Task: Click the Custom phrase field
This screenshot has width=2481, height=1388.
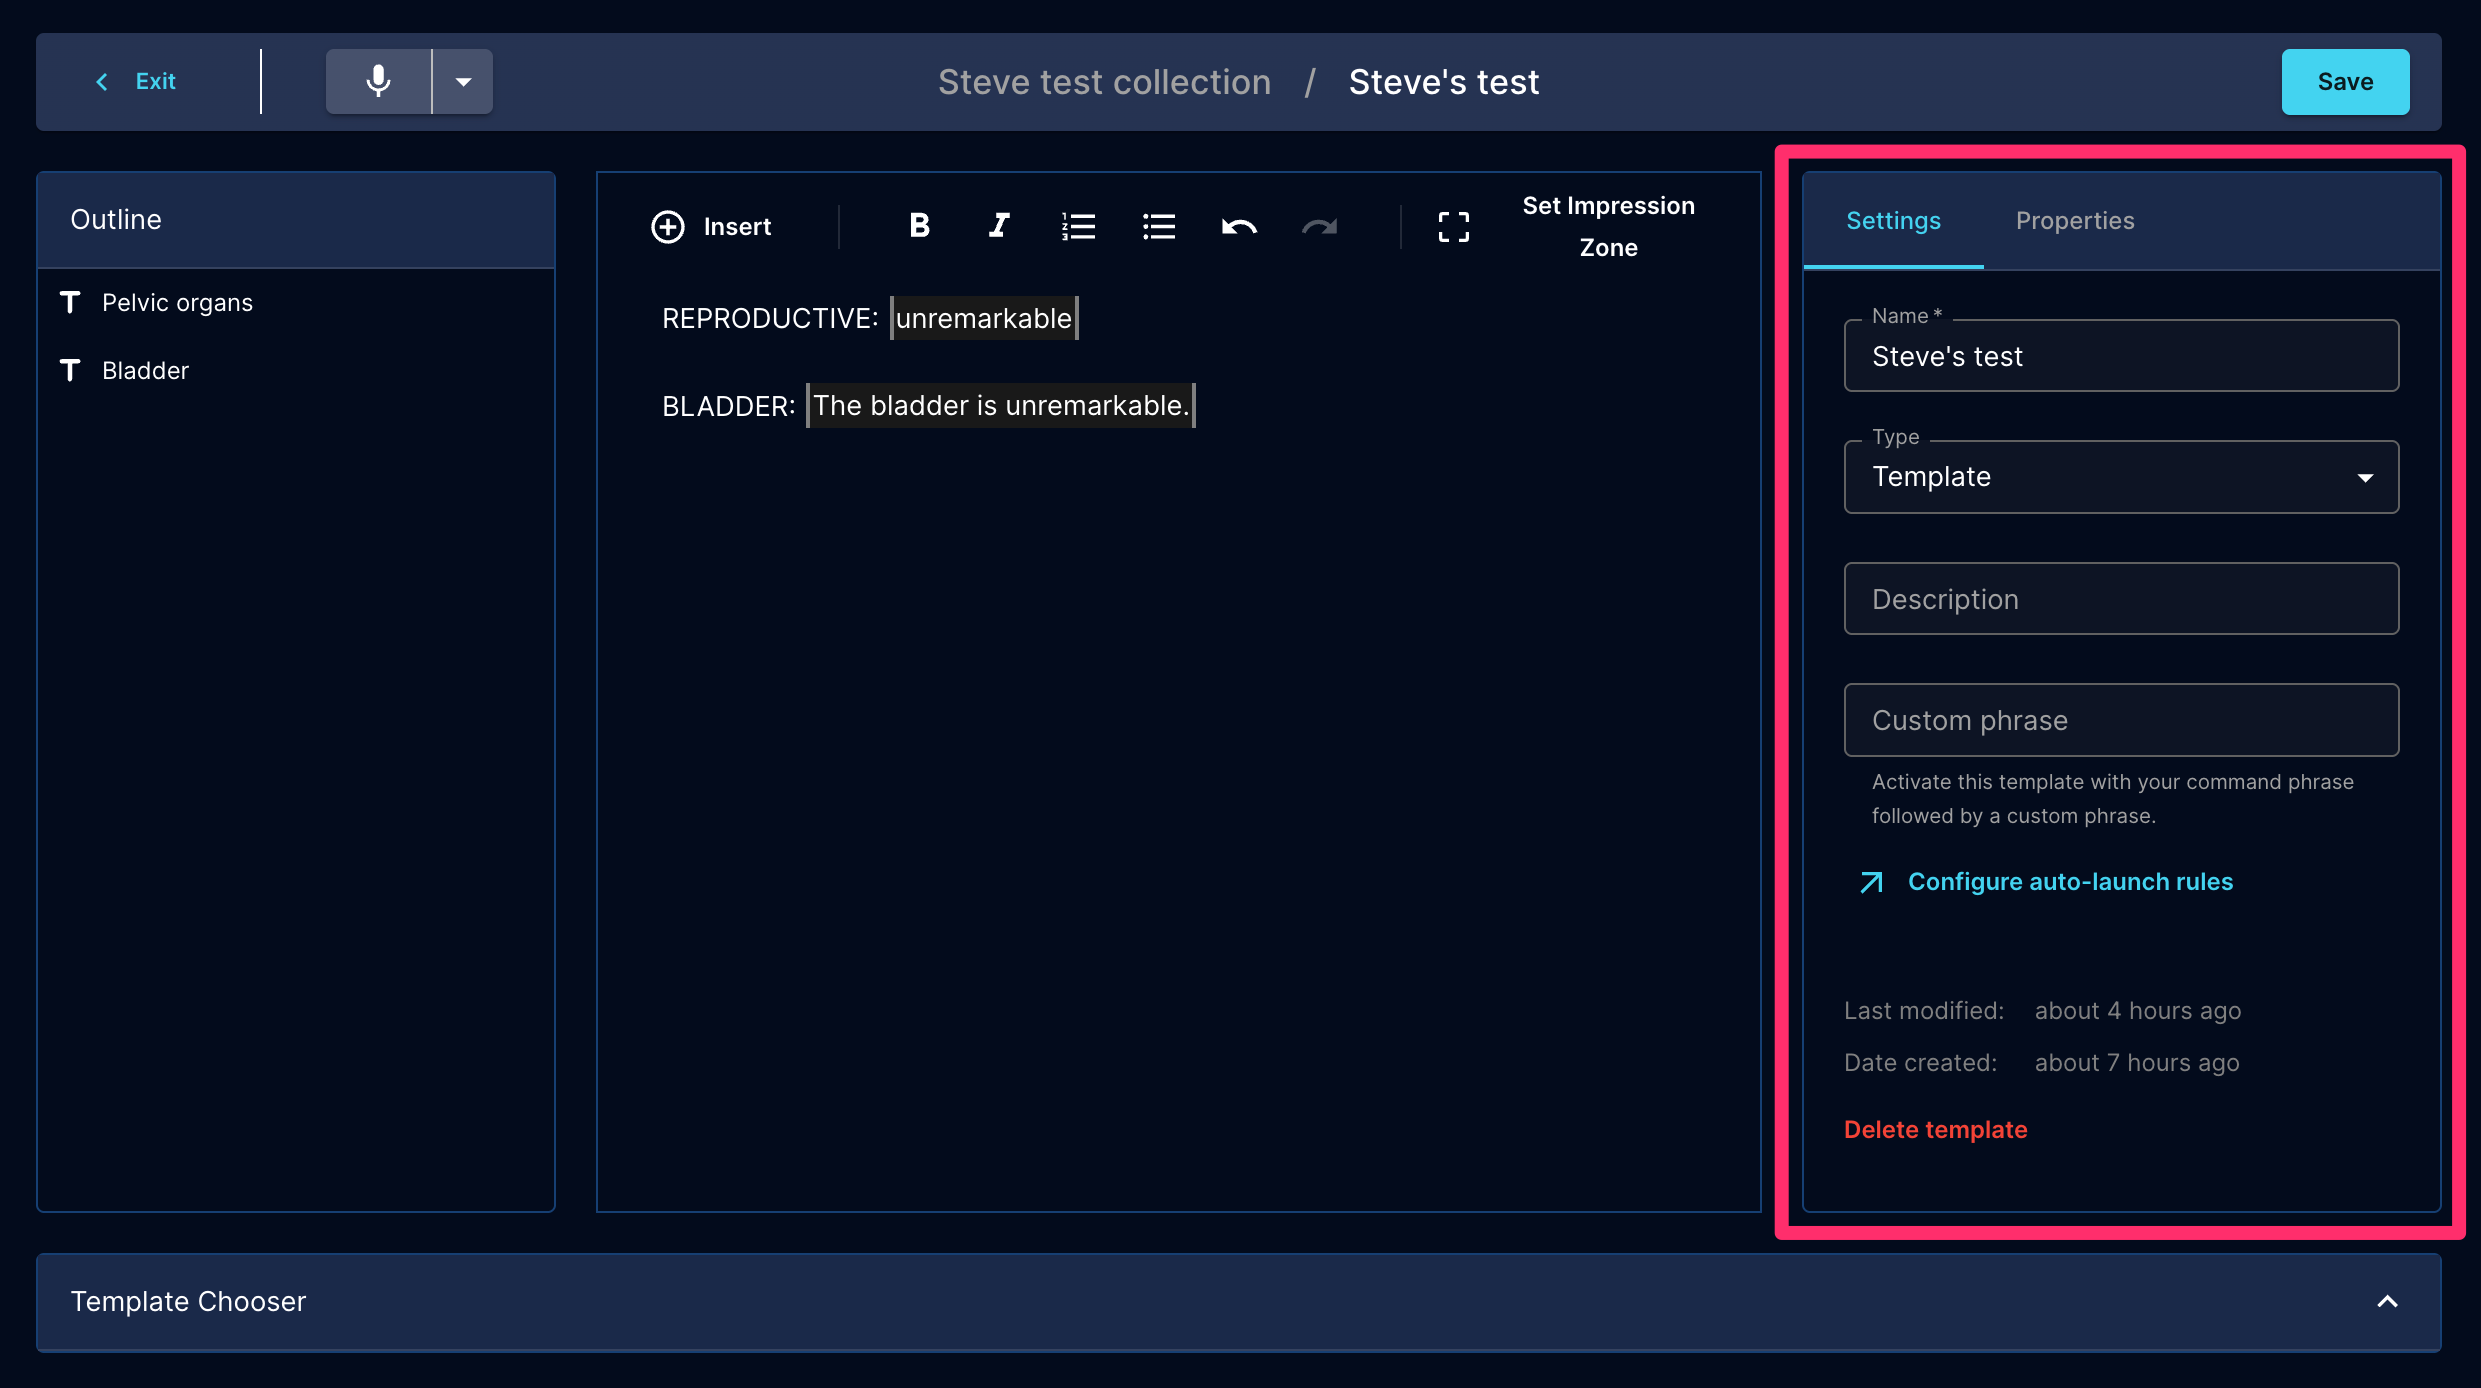Action: pos(2121,720)
